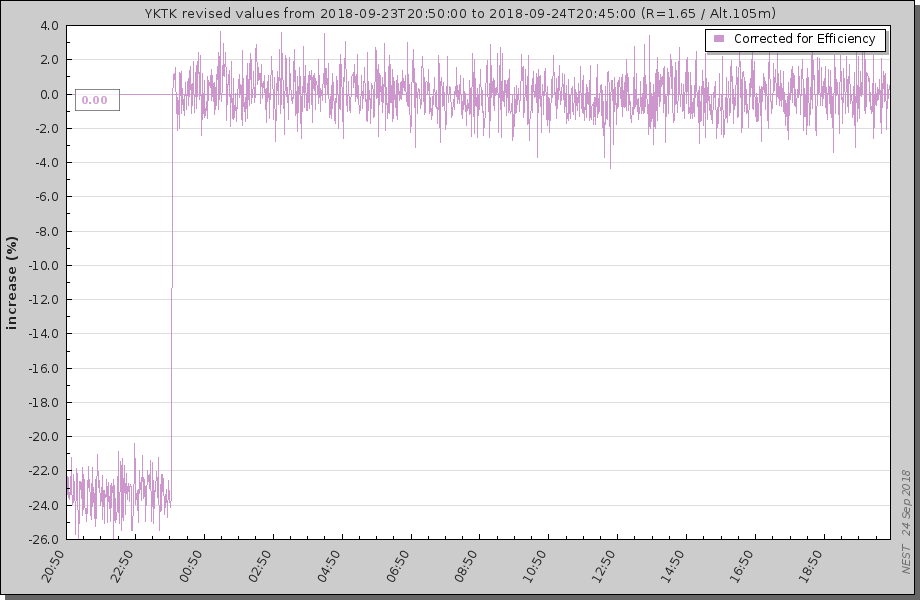The height and width of the screenshot is (600, 920).
Task: Click the 02:50 x-axis time label
Action: point(260,566)
